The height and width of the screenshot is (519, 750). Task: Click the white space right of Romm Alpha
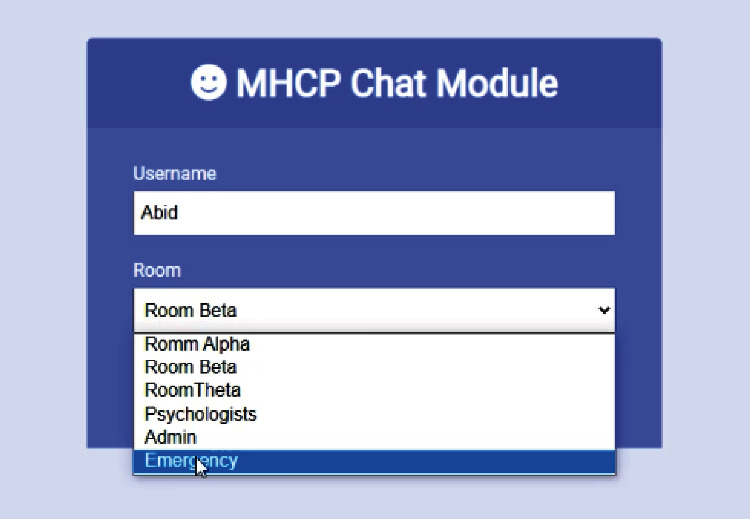coord(432,344)
